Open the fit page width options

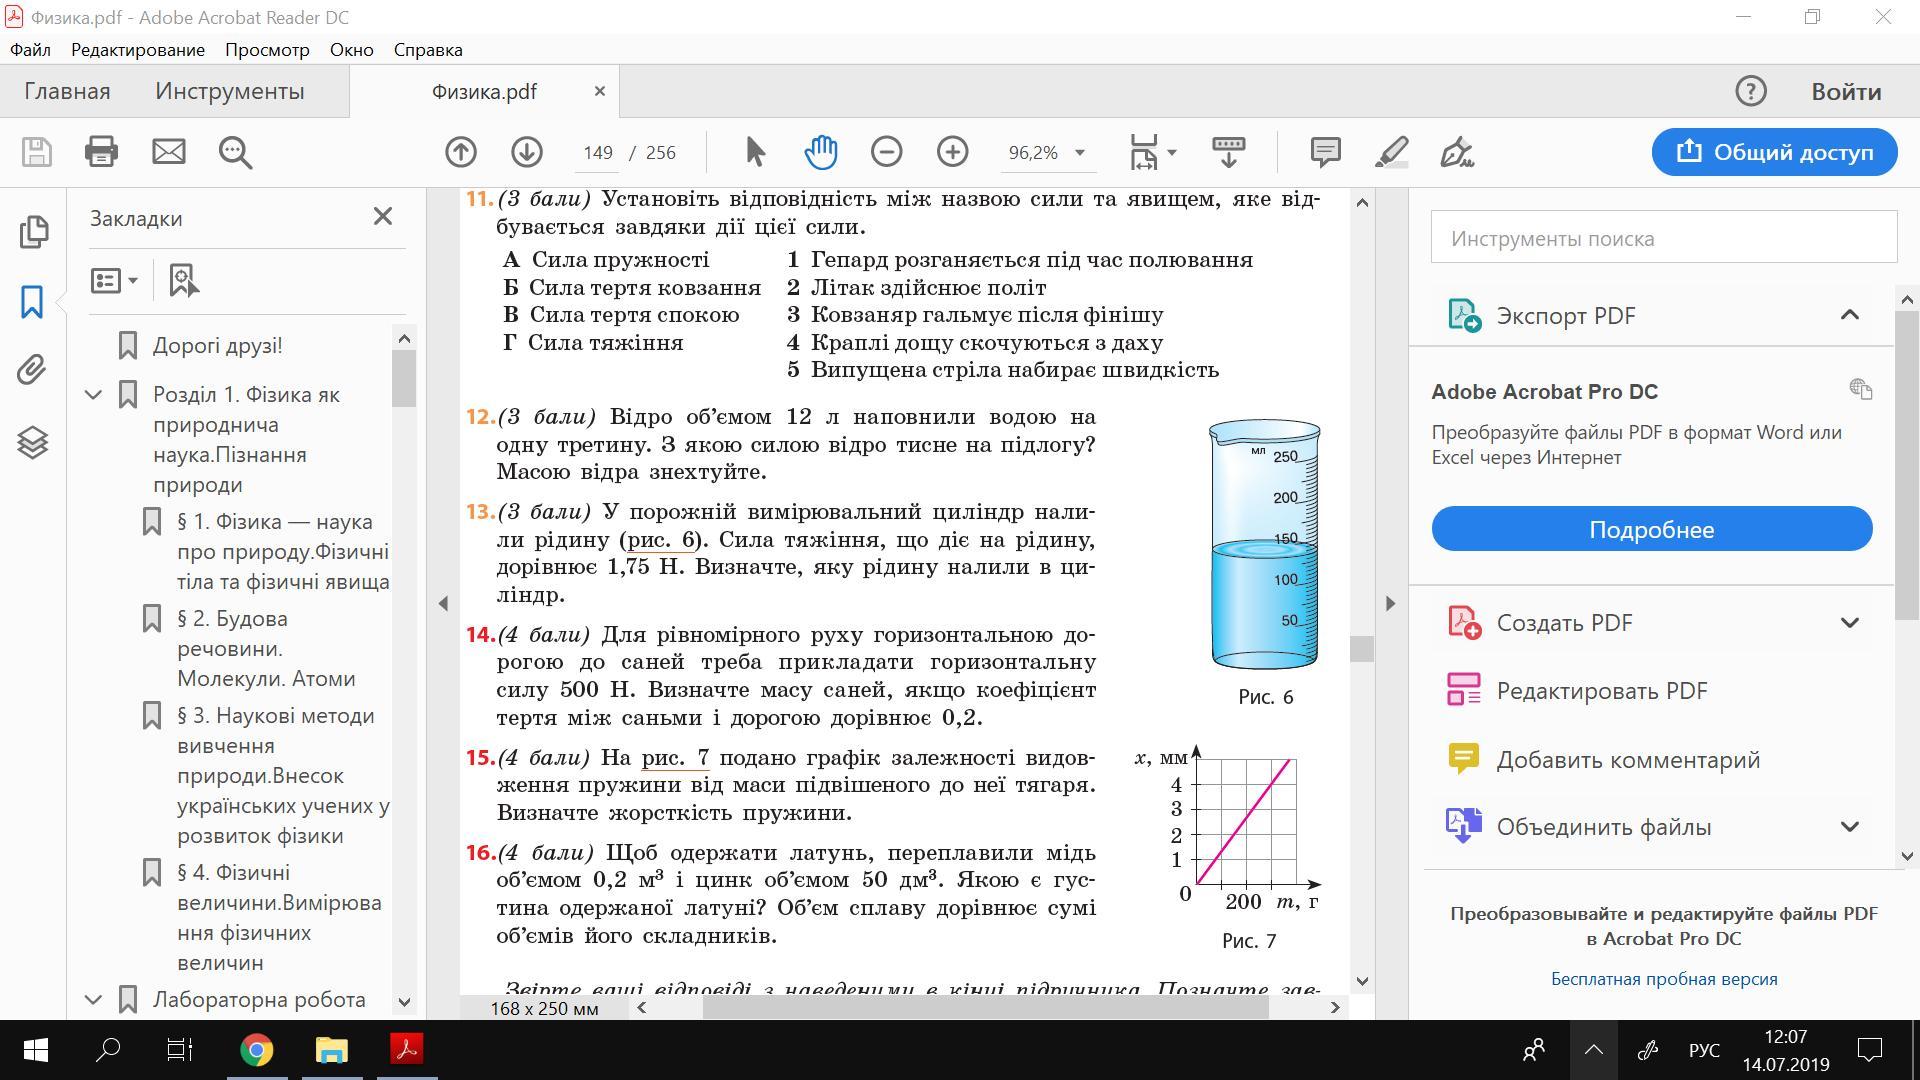(x=1153, y=152)
